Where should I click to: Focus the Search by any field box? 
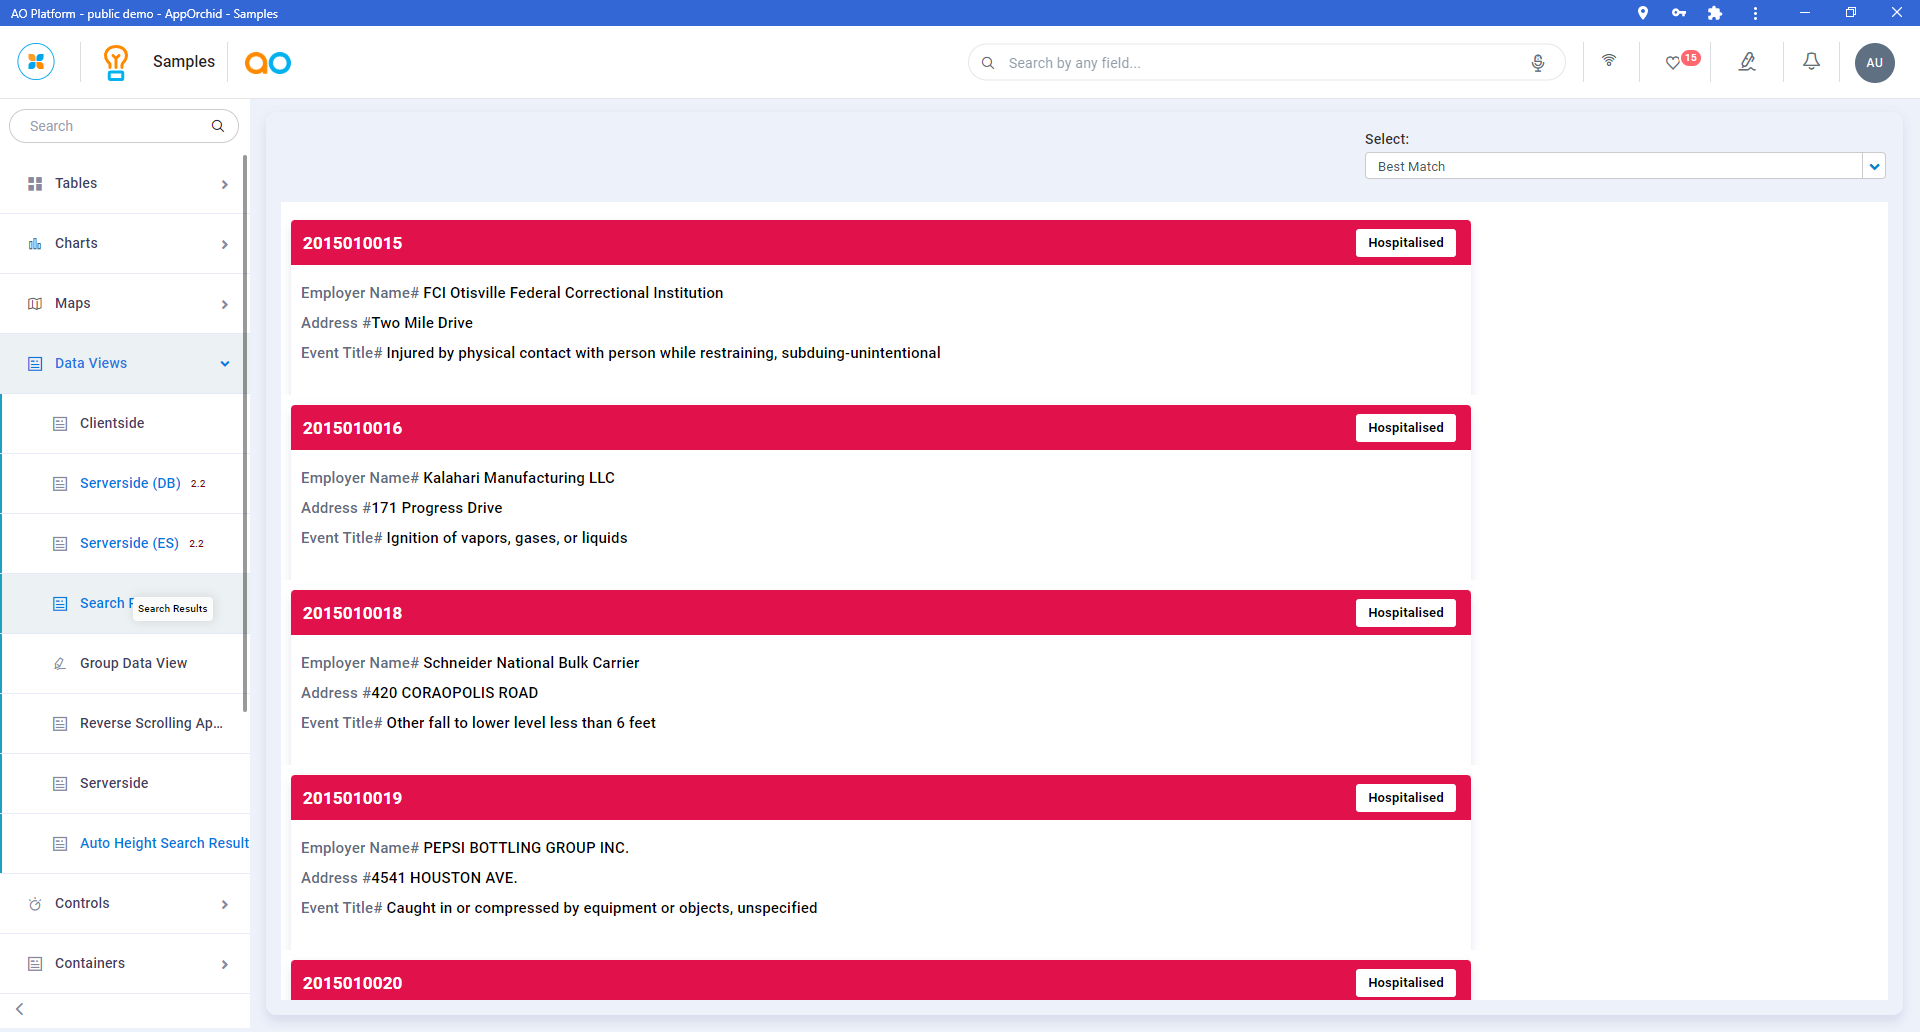[x=1260, y=63]
